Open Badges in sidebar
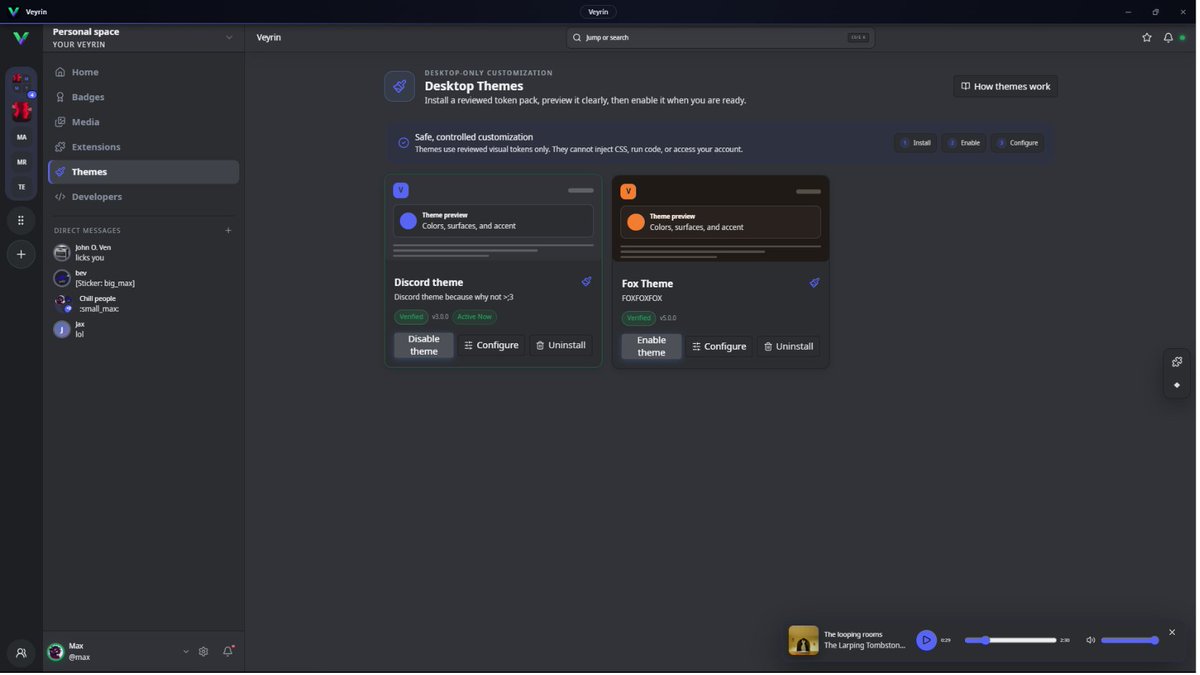This screenshot has height=675, width=1200. click(143, 97)
